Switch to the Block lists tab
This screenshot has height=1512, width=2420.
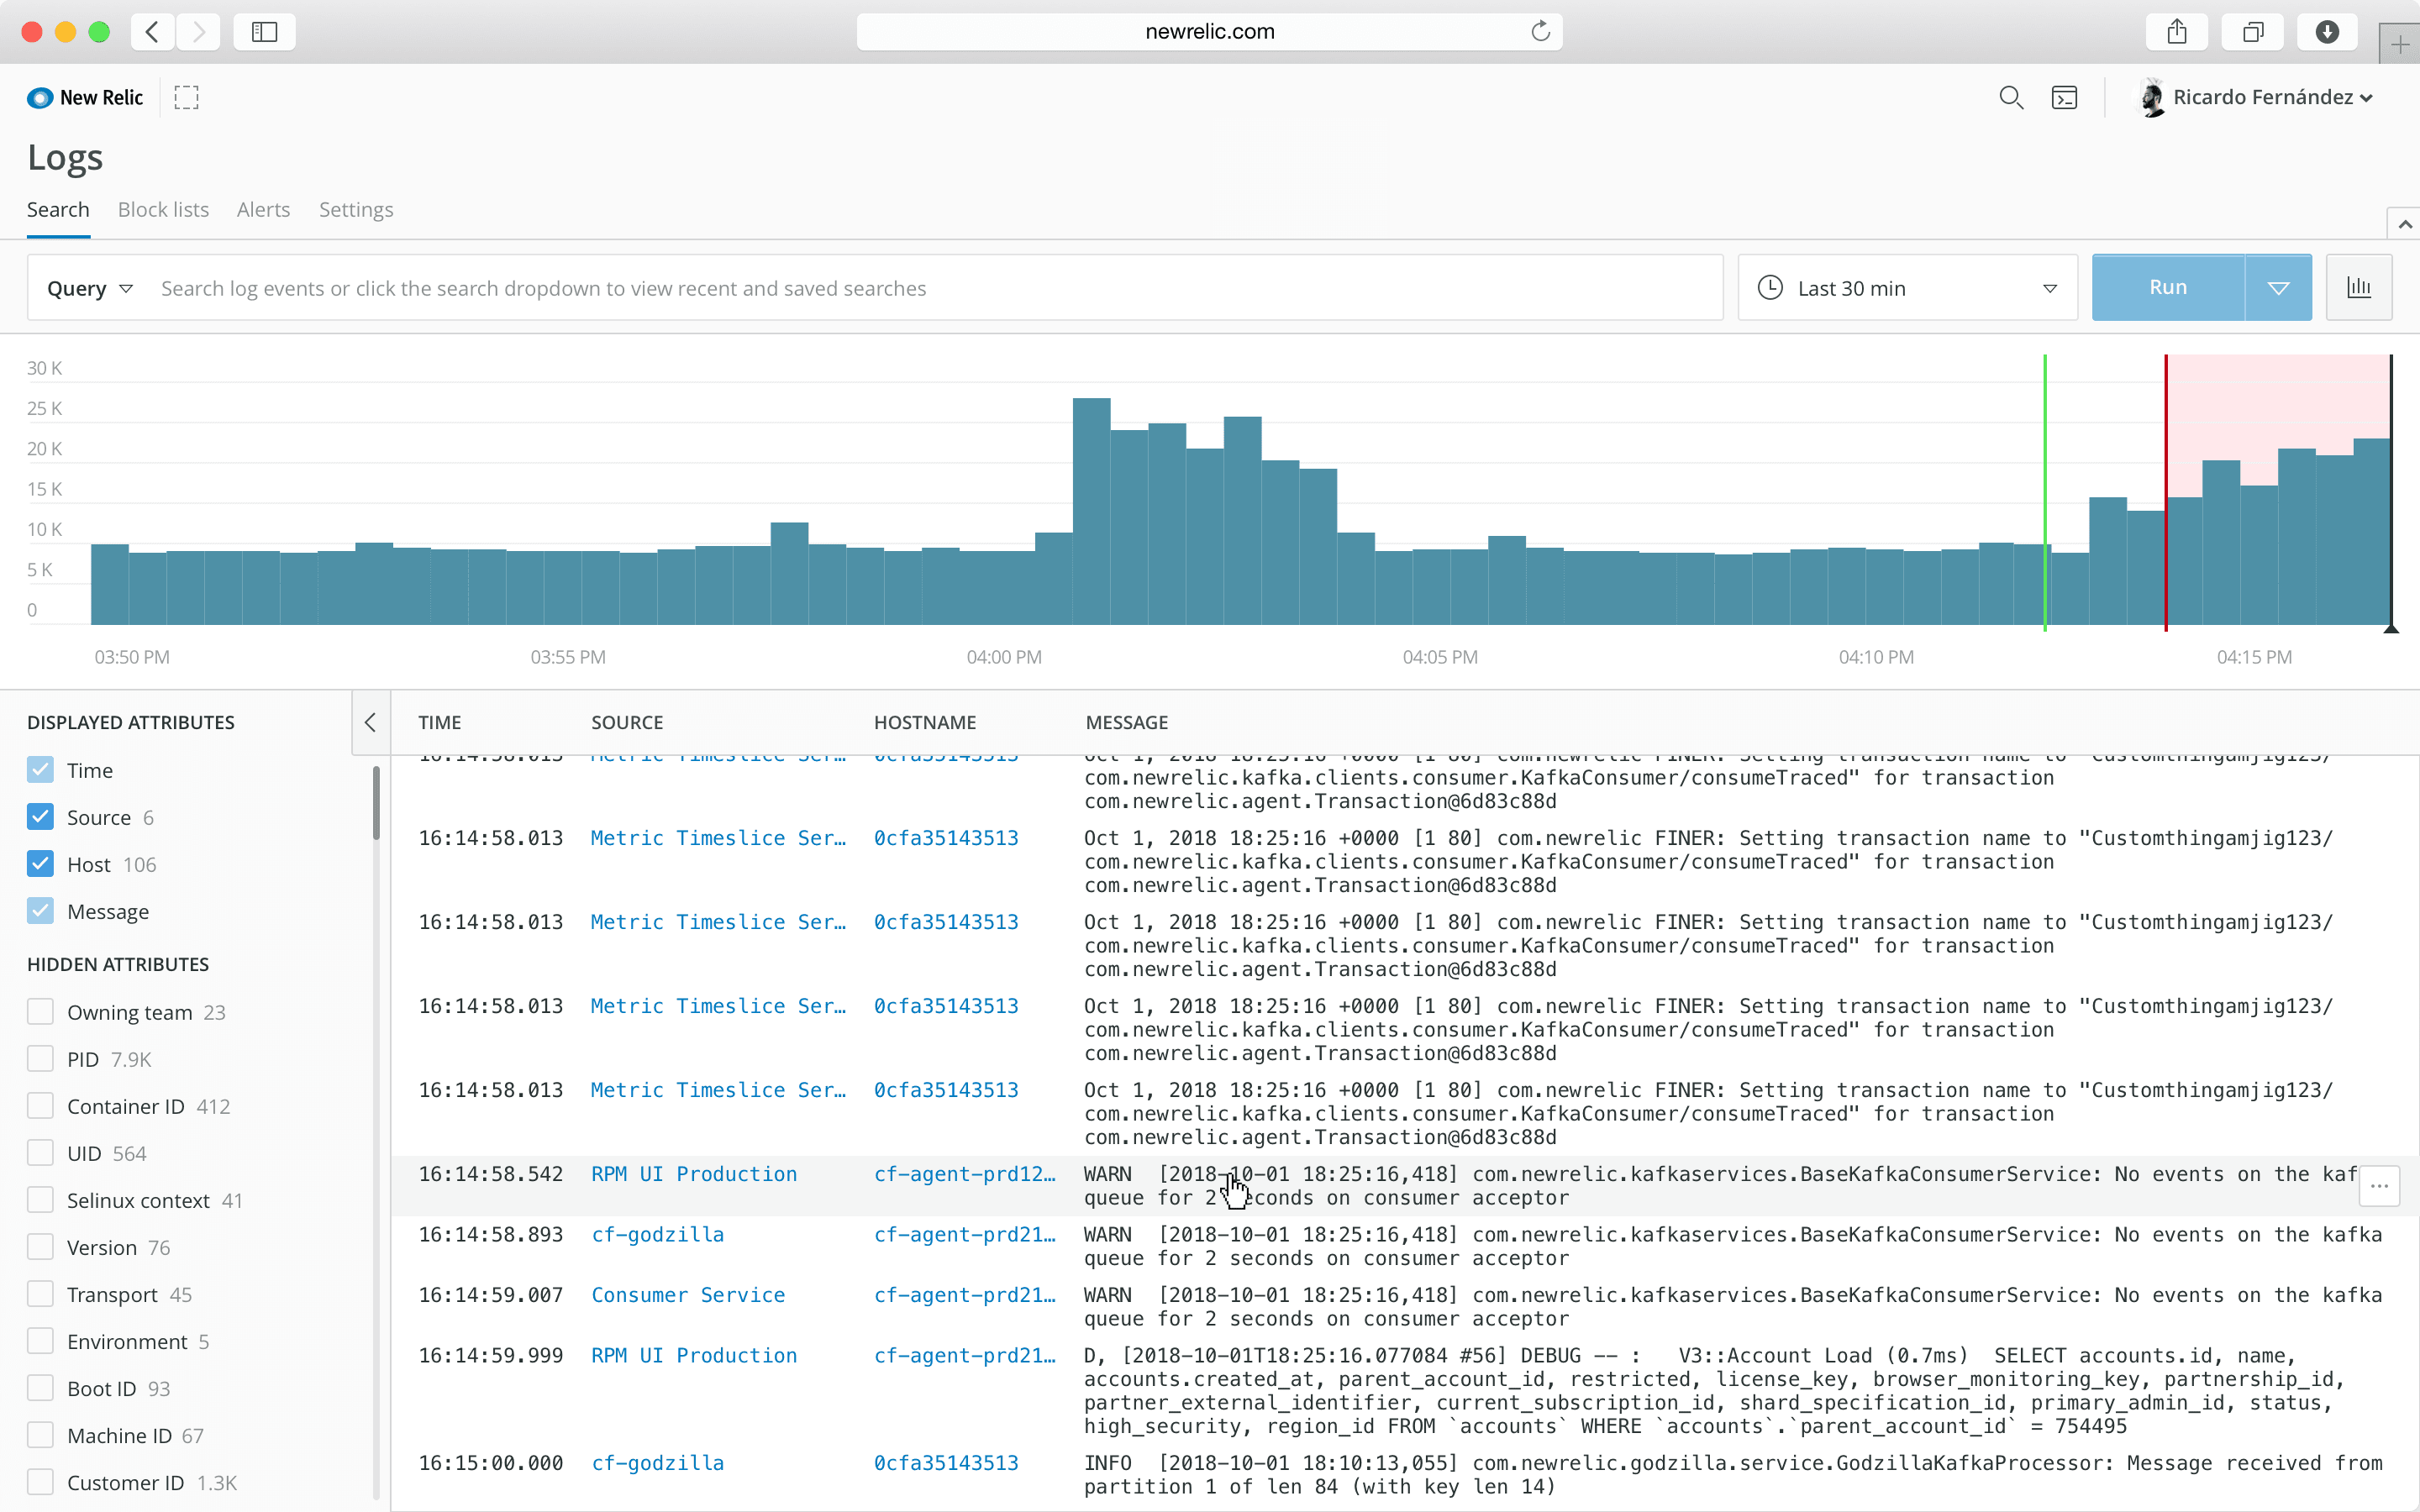(163, 209)
